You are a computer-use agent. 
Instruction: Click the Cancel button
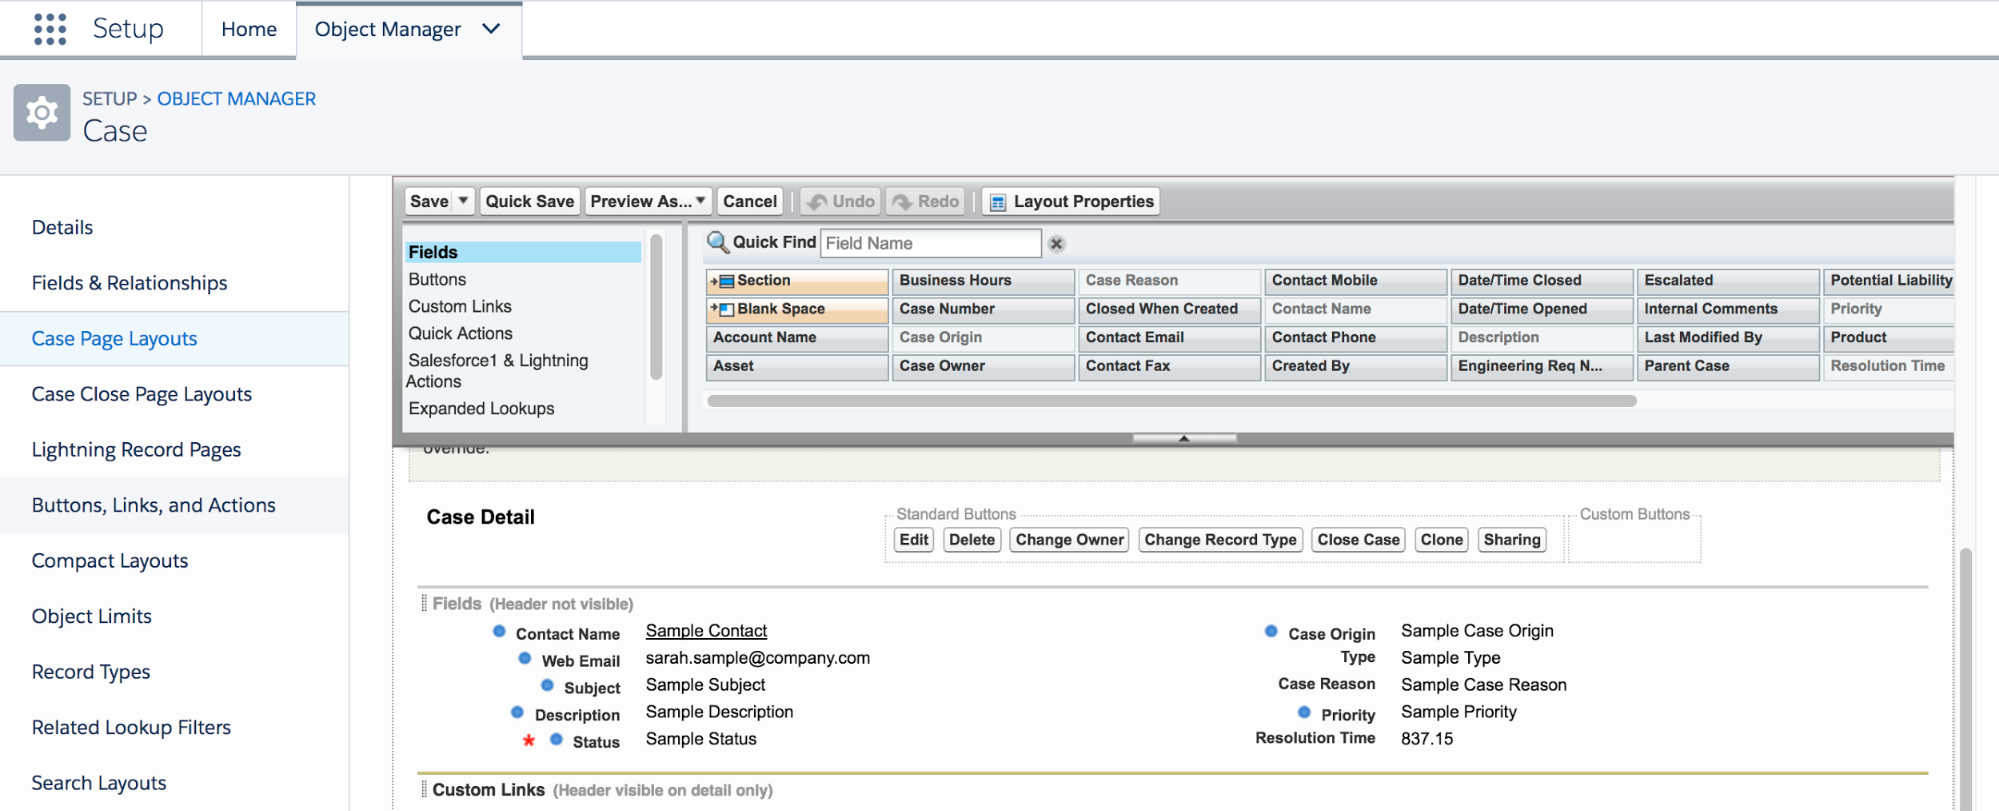750,201
